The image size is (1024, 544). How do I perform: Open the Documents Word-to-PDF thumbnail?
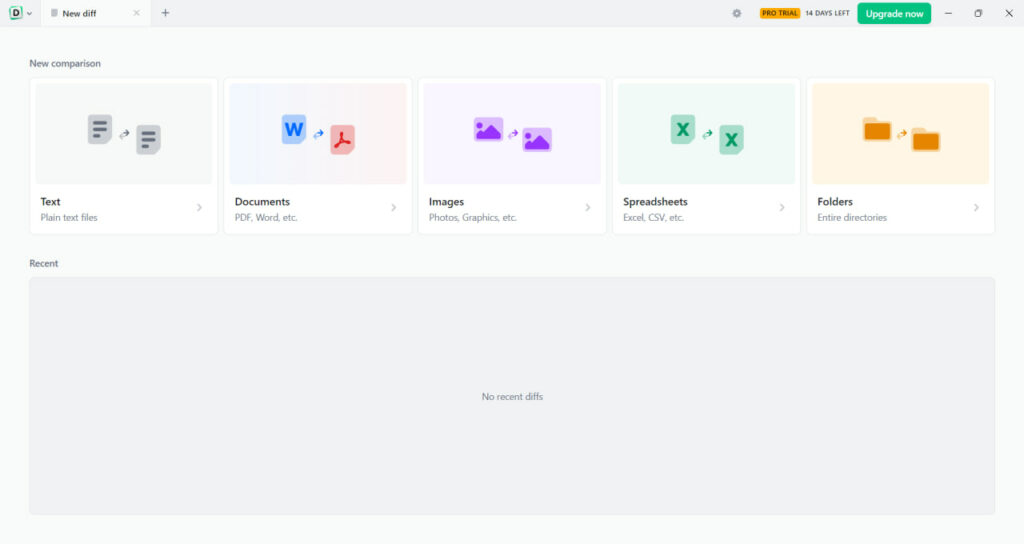[x=318, y=133]
